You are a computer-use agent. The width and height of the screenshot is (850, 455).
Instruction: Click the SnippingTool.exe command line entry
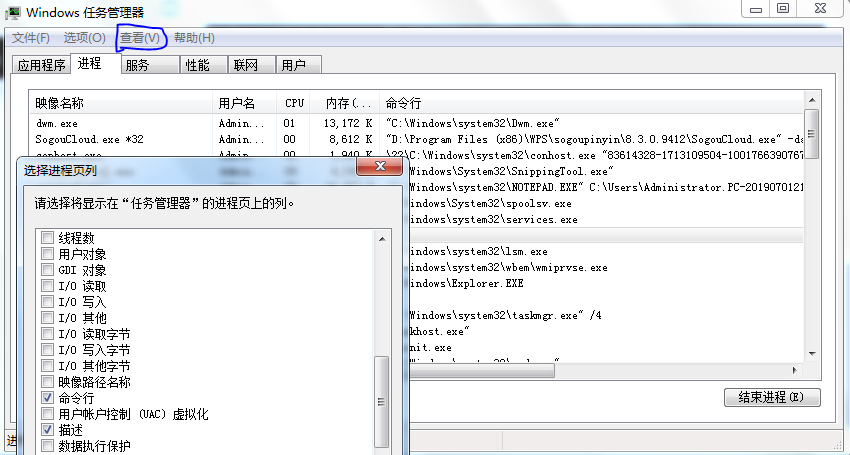(511, 171)
